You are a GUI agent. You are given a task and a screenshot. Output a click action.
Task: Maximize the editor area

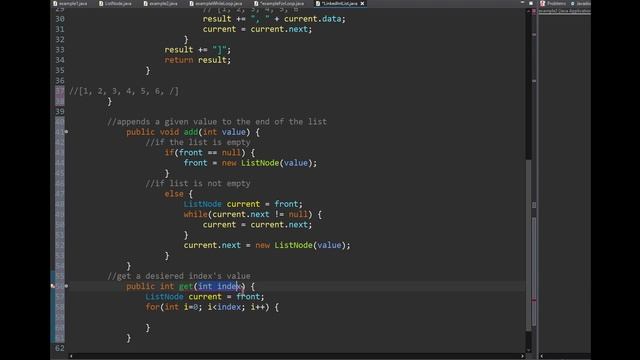(x=531, y=3)
